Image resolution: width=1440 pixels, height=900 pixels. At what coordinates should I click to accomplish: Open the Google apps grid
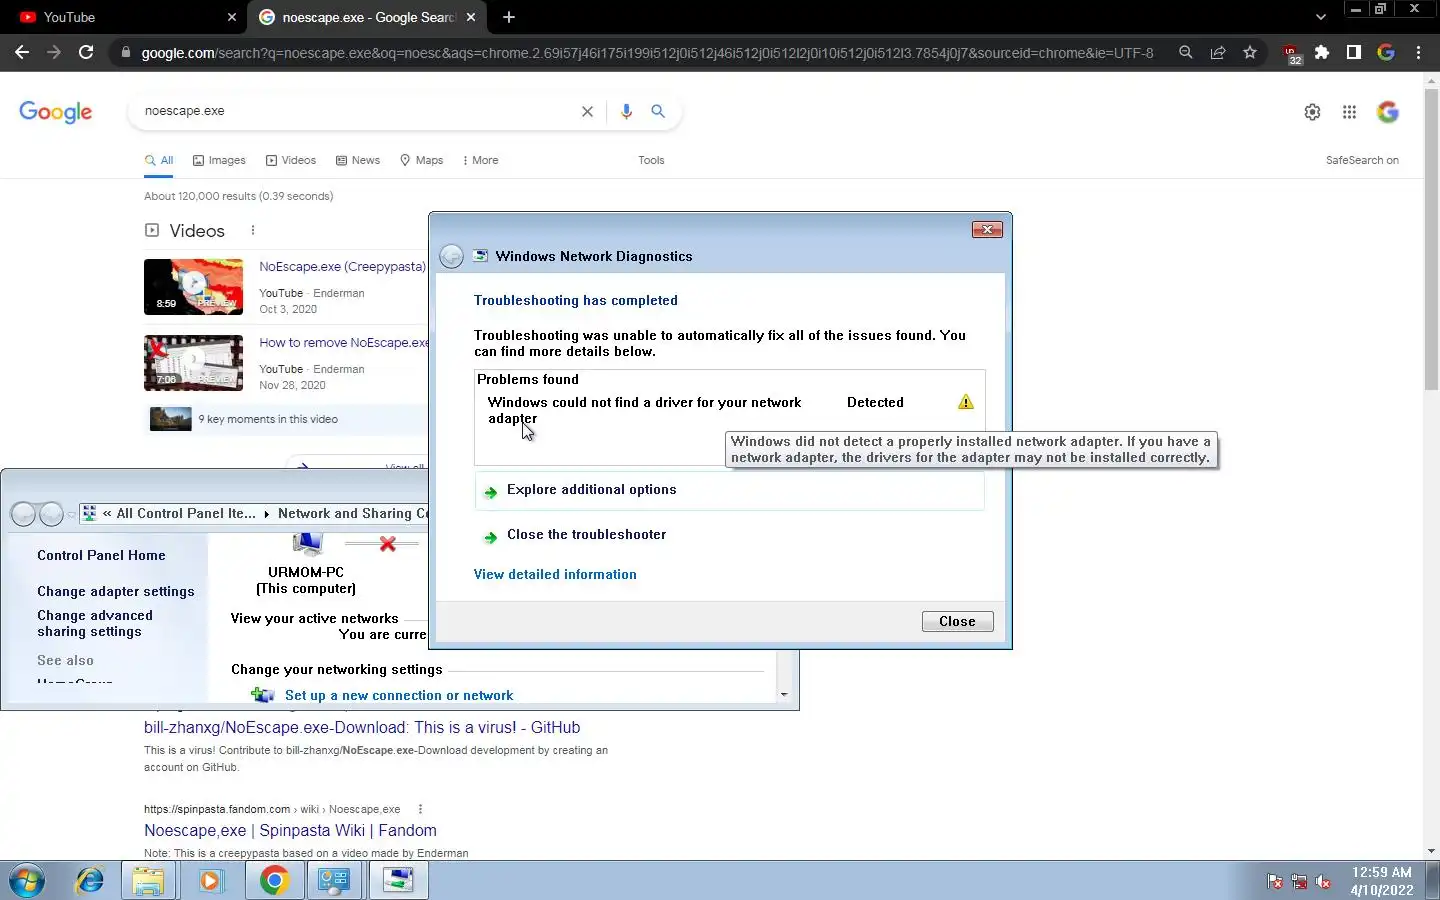point(1349,112)
